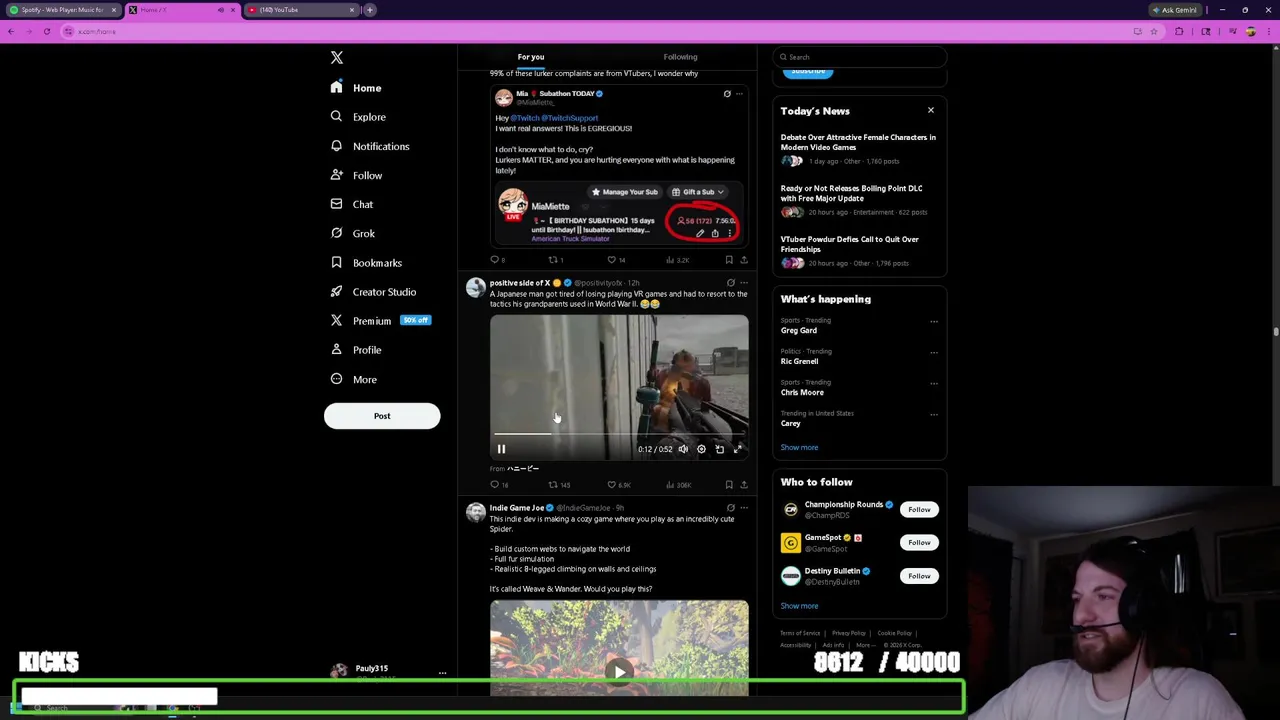The width and height of the screenshot is (1280, 720).
Task: Switch to the For you tab
Action: tap(531, 57)
